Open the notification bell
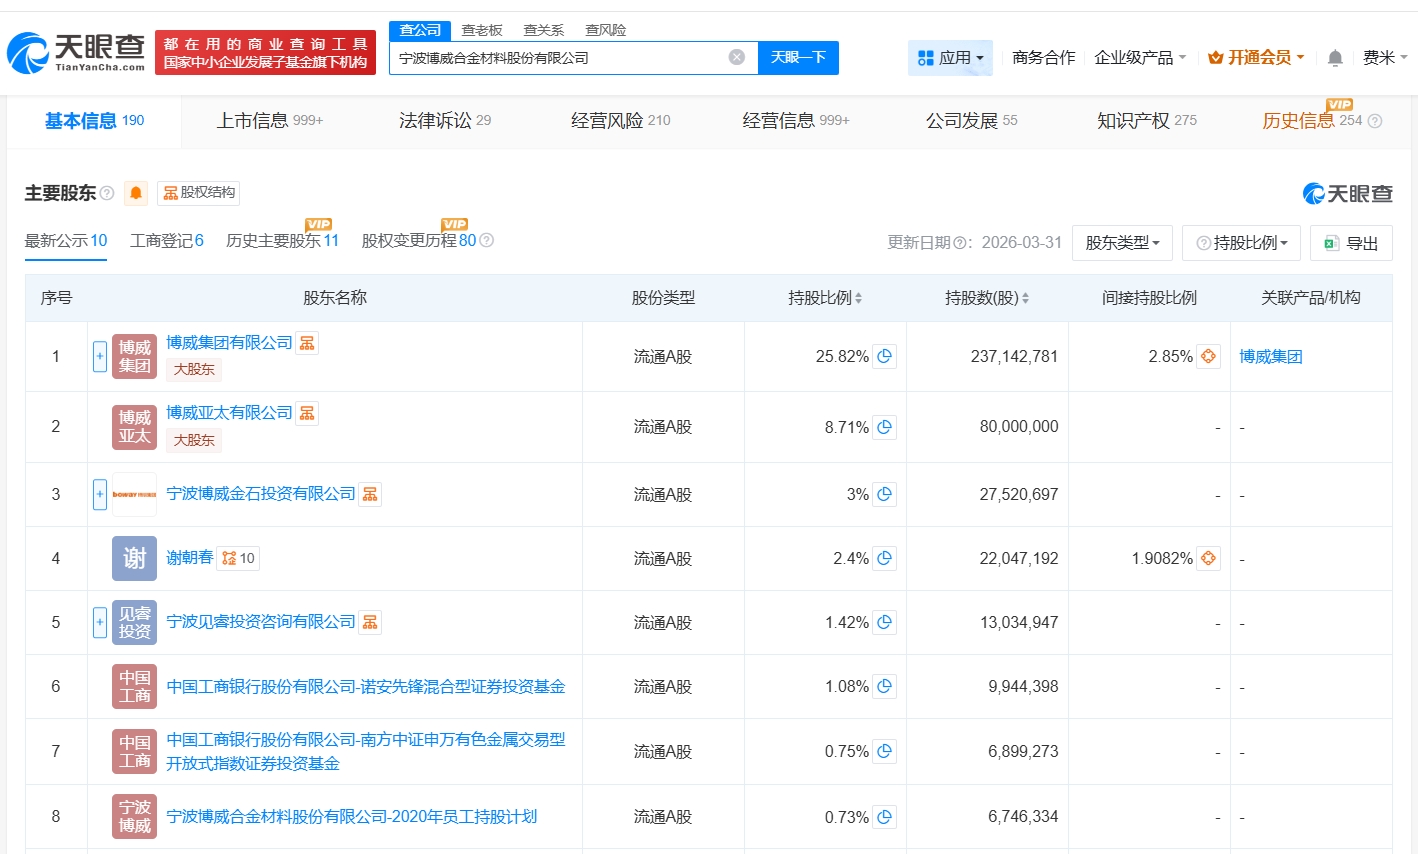This screenshot has width=1418, height=854. point(1335,58)
